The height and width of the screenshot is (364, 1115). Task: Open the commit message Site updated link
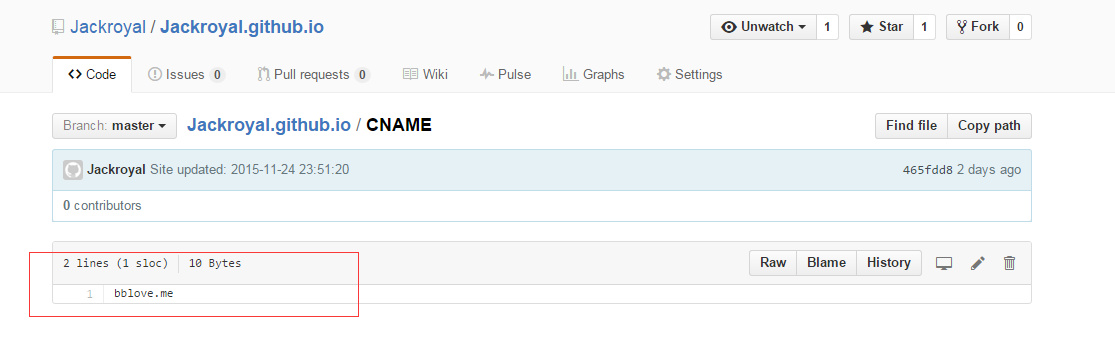[250, 170]
